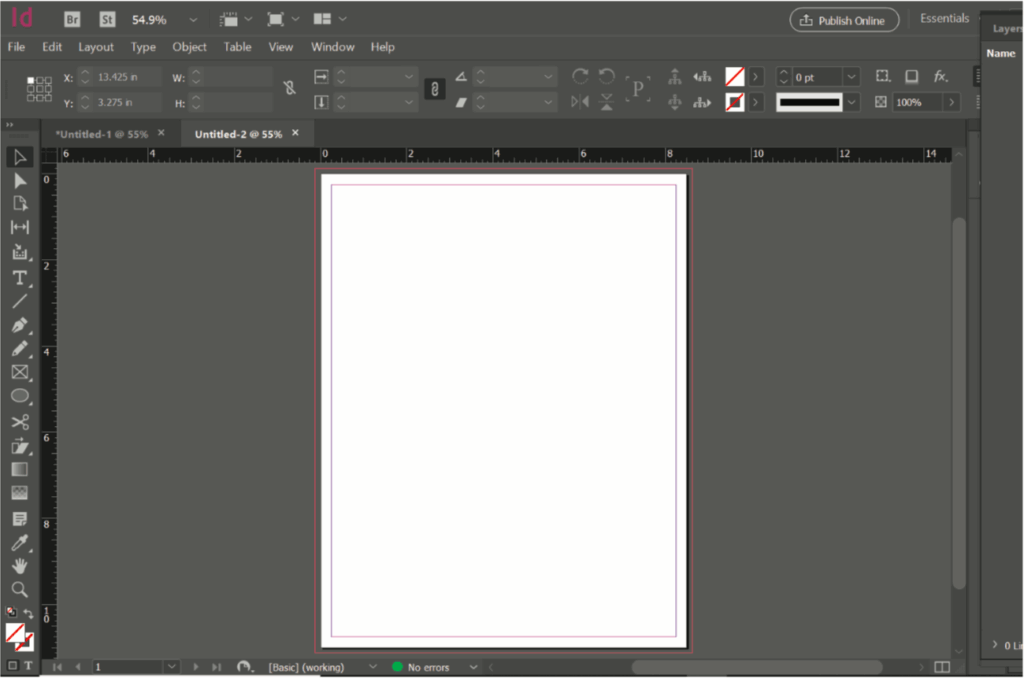The image size is (1024, 678).
Task: Select the Hand tool
Action: (20, 566)
